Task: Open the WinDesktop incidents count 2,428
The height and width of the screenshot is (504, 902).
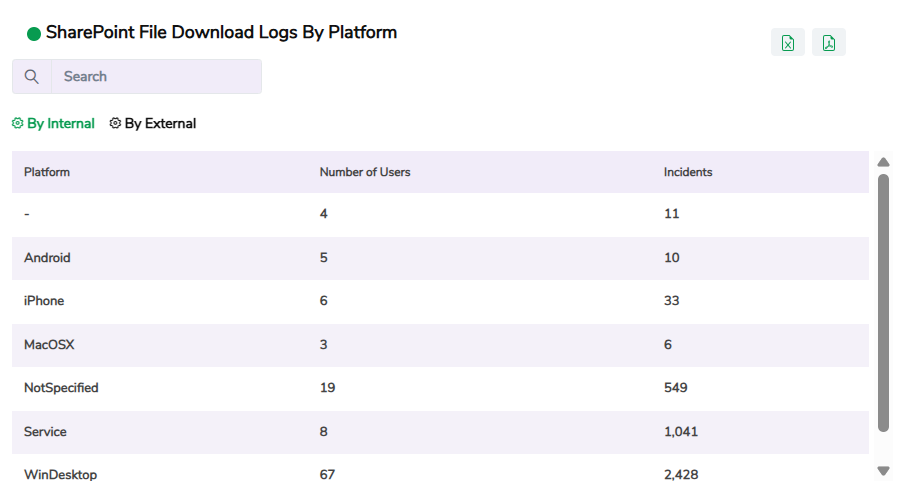Action: (681, 474)
